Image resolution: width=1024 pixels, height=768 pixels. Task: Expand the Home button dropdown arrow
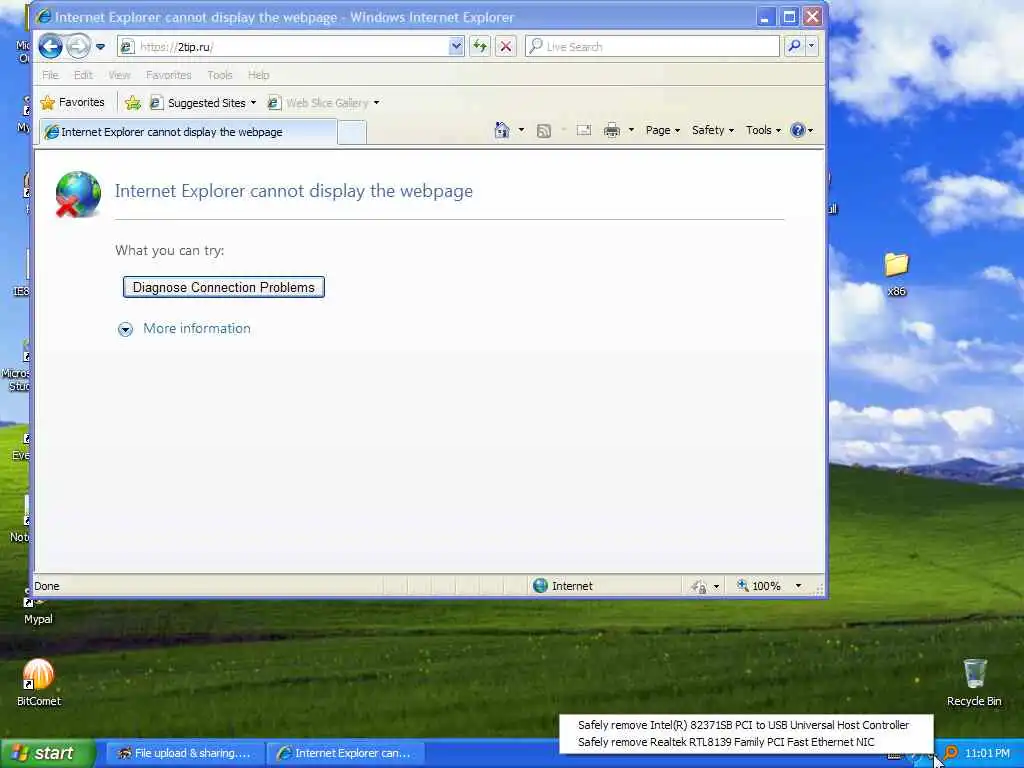pyautogui.click(x=521, y=130)
